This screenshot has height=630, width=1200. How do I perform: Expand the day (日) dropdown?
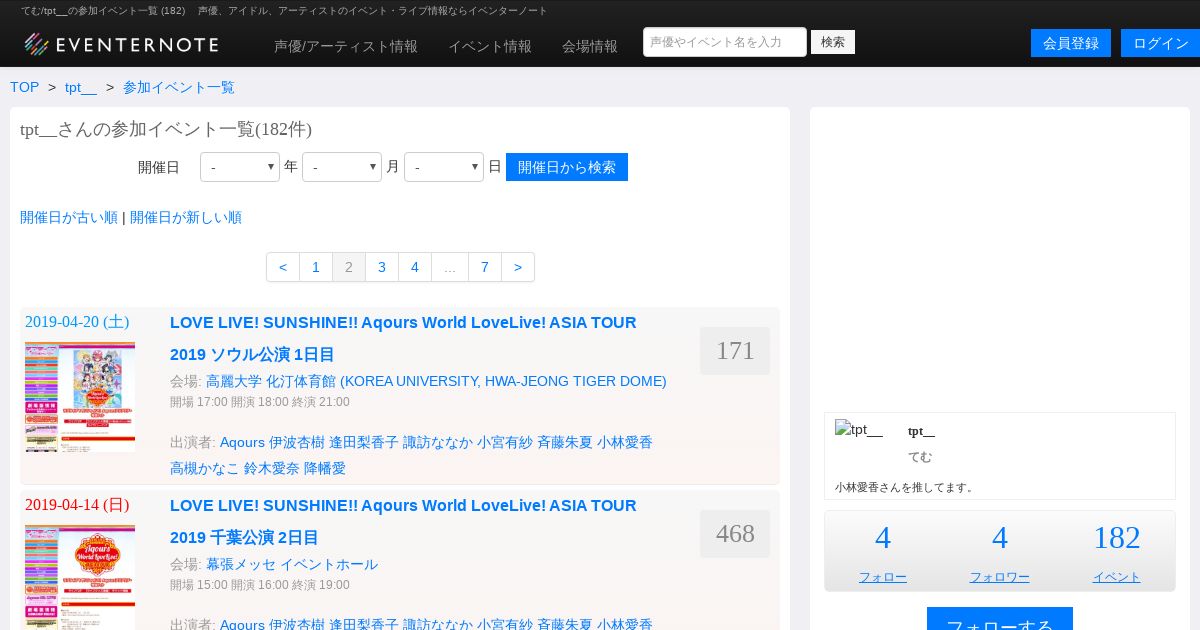point(444,167)
